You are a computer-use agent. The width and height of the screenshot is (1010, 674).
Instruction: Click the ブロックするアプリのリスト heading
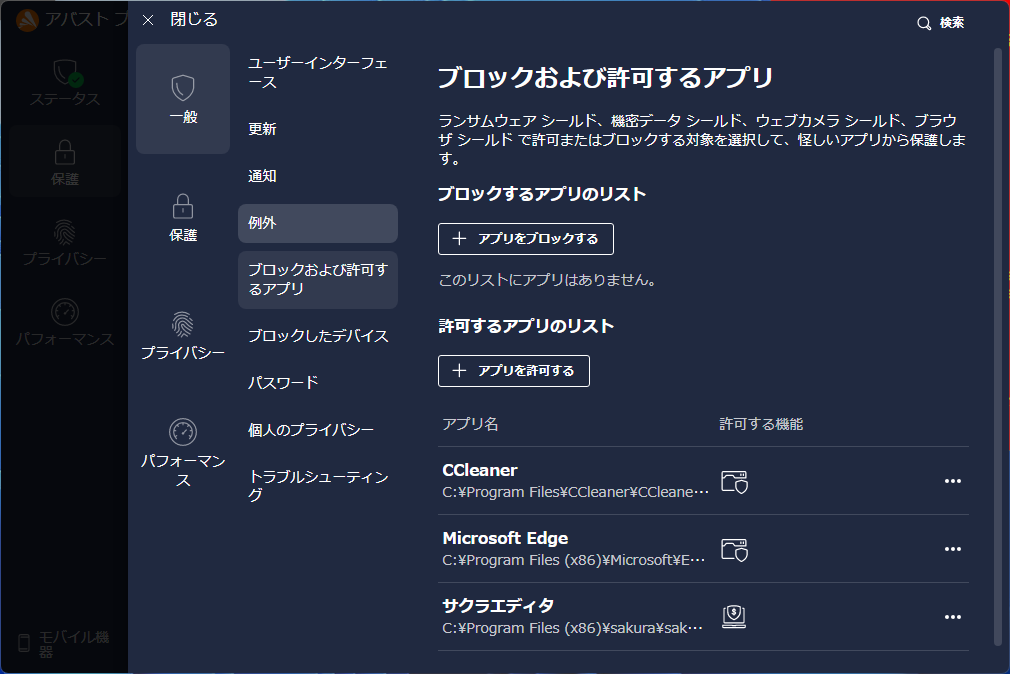click(542, 195)
